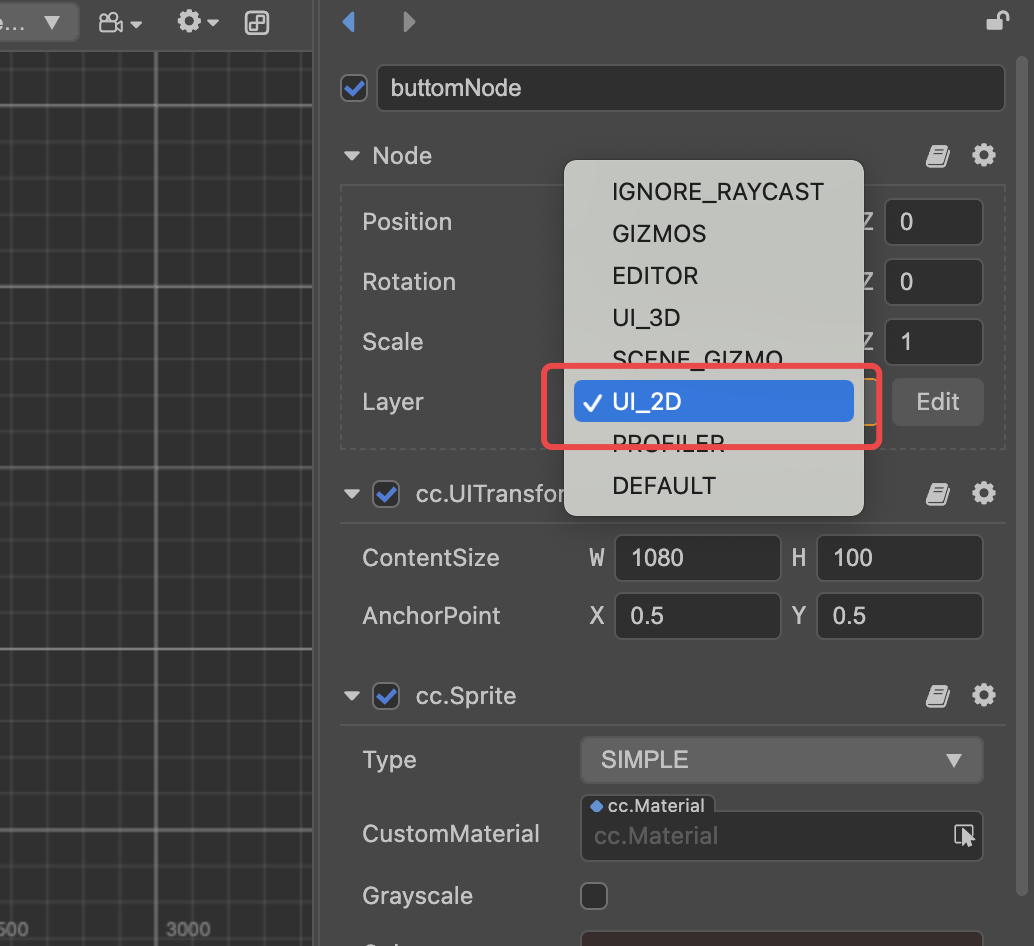Select SCENE_GIZMO layer option
Image resolution: width=1034 pixels, height=946 pixels.
click(x=714, y=359)
